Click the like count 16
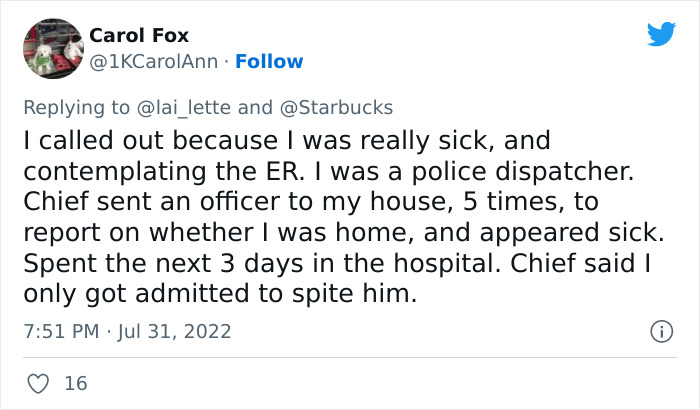The height and width of the screenshot is (410, 700). pyautogui.click(x=75, y=383)
